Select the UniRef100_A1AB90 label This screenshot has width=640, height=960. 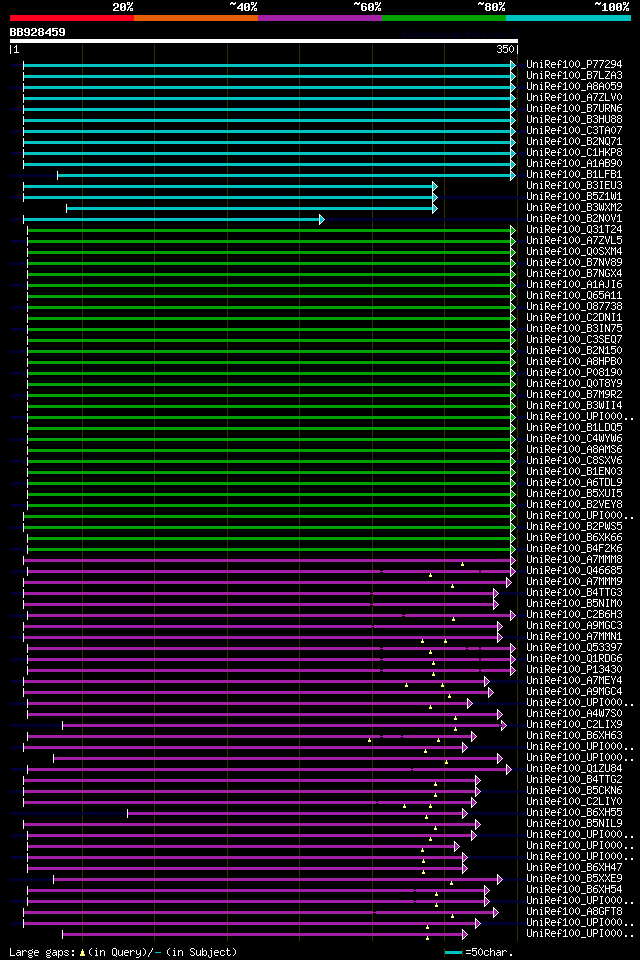(x=574, y=163)
